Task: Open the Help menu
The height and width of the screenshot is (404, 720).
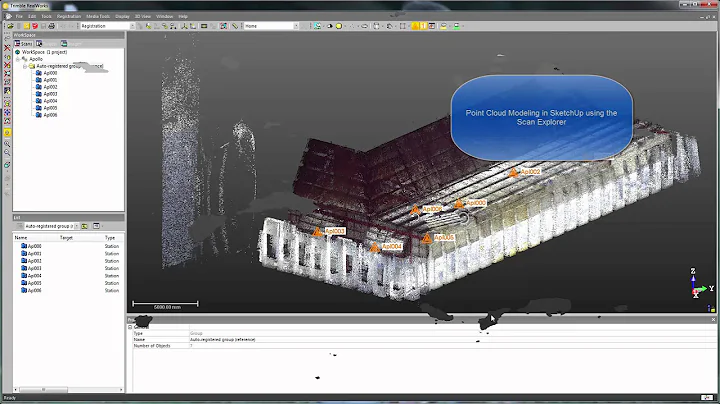Action: 183,16
